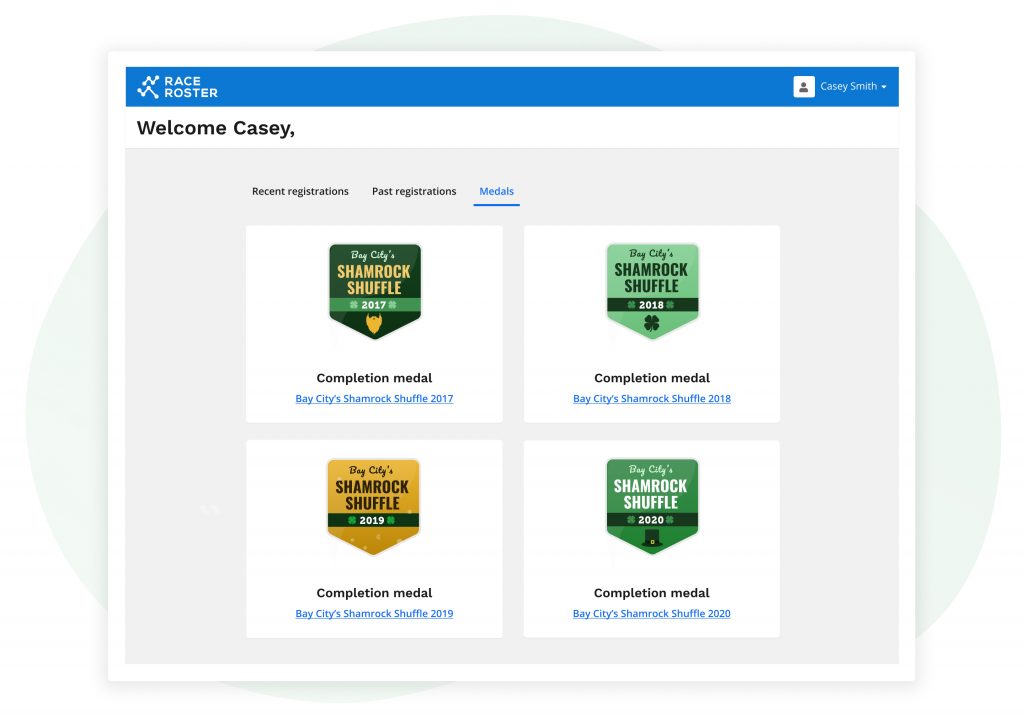The width and height of the screenshot is (1024, 728).
Task: Select the Medals tab
Action: tap(496, 191)
